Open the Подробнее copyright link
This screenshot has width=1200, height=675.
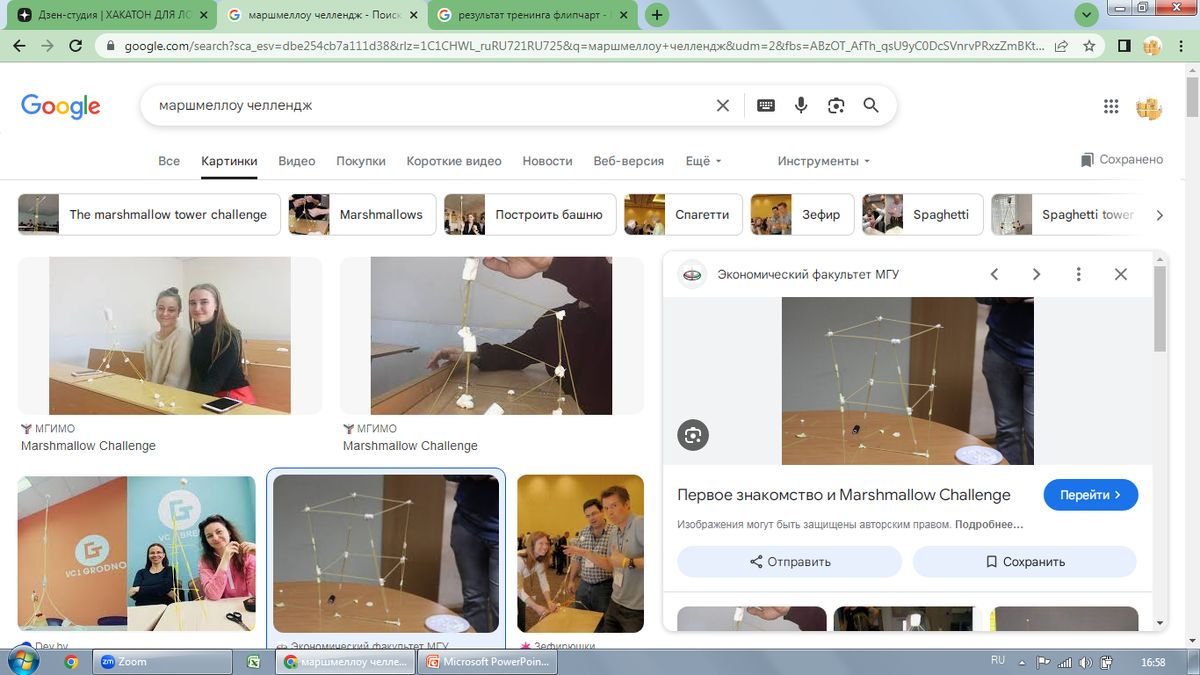point(990,524)
